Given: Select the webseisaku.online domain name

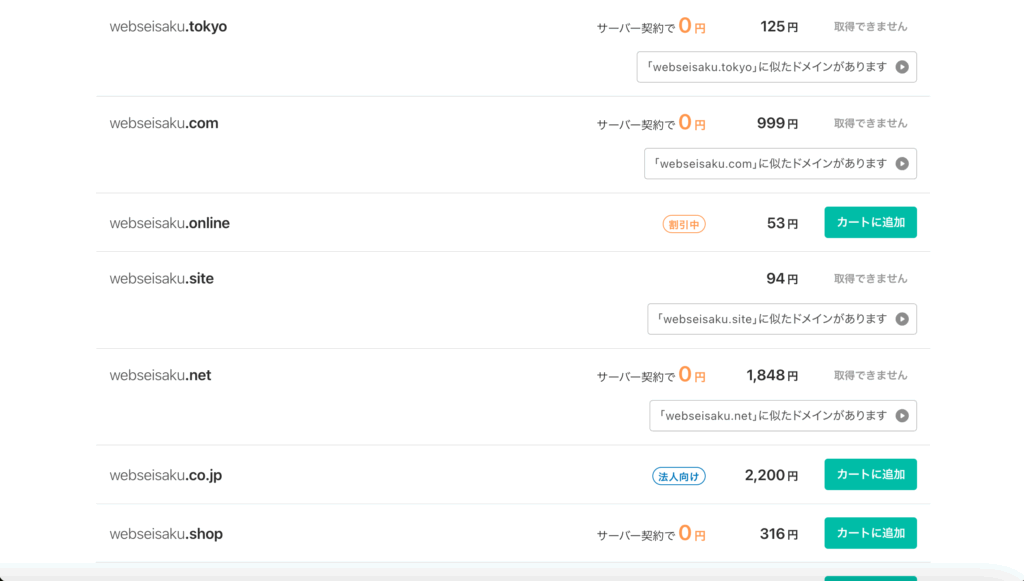Looking at the screenshot, I should click(x=170, y=223).
